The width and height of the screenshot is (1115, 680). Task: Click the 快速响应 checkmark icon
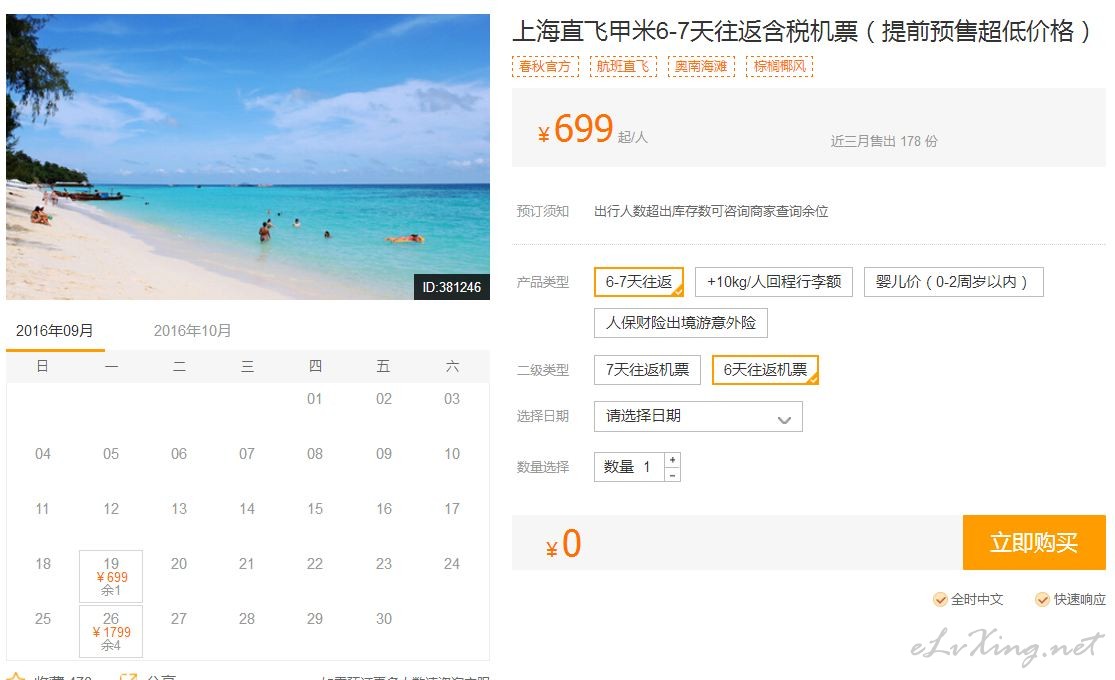click(1042, 600)
